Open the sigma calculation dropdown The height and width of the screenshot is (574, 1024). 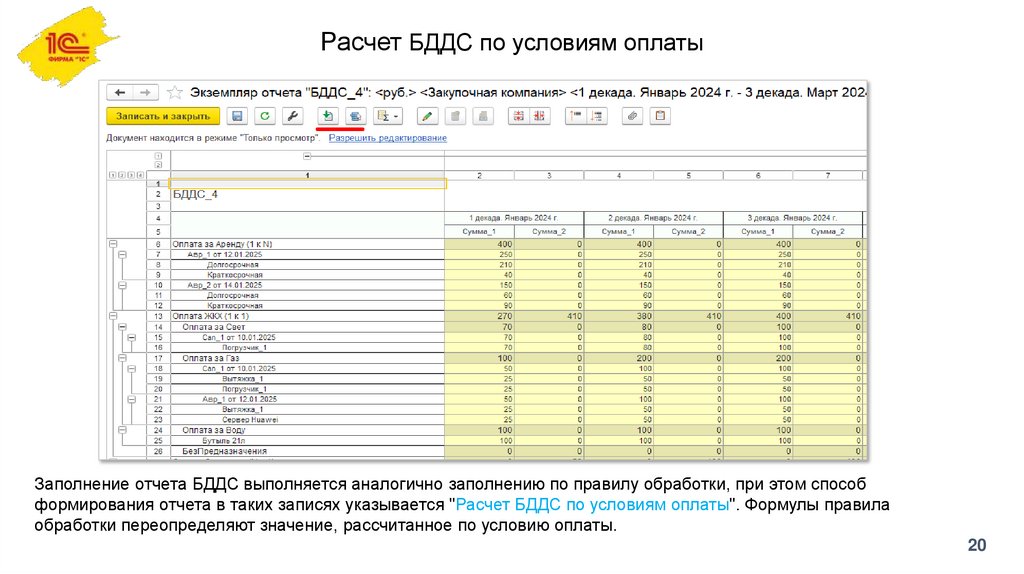tap(388, 116)
